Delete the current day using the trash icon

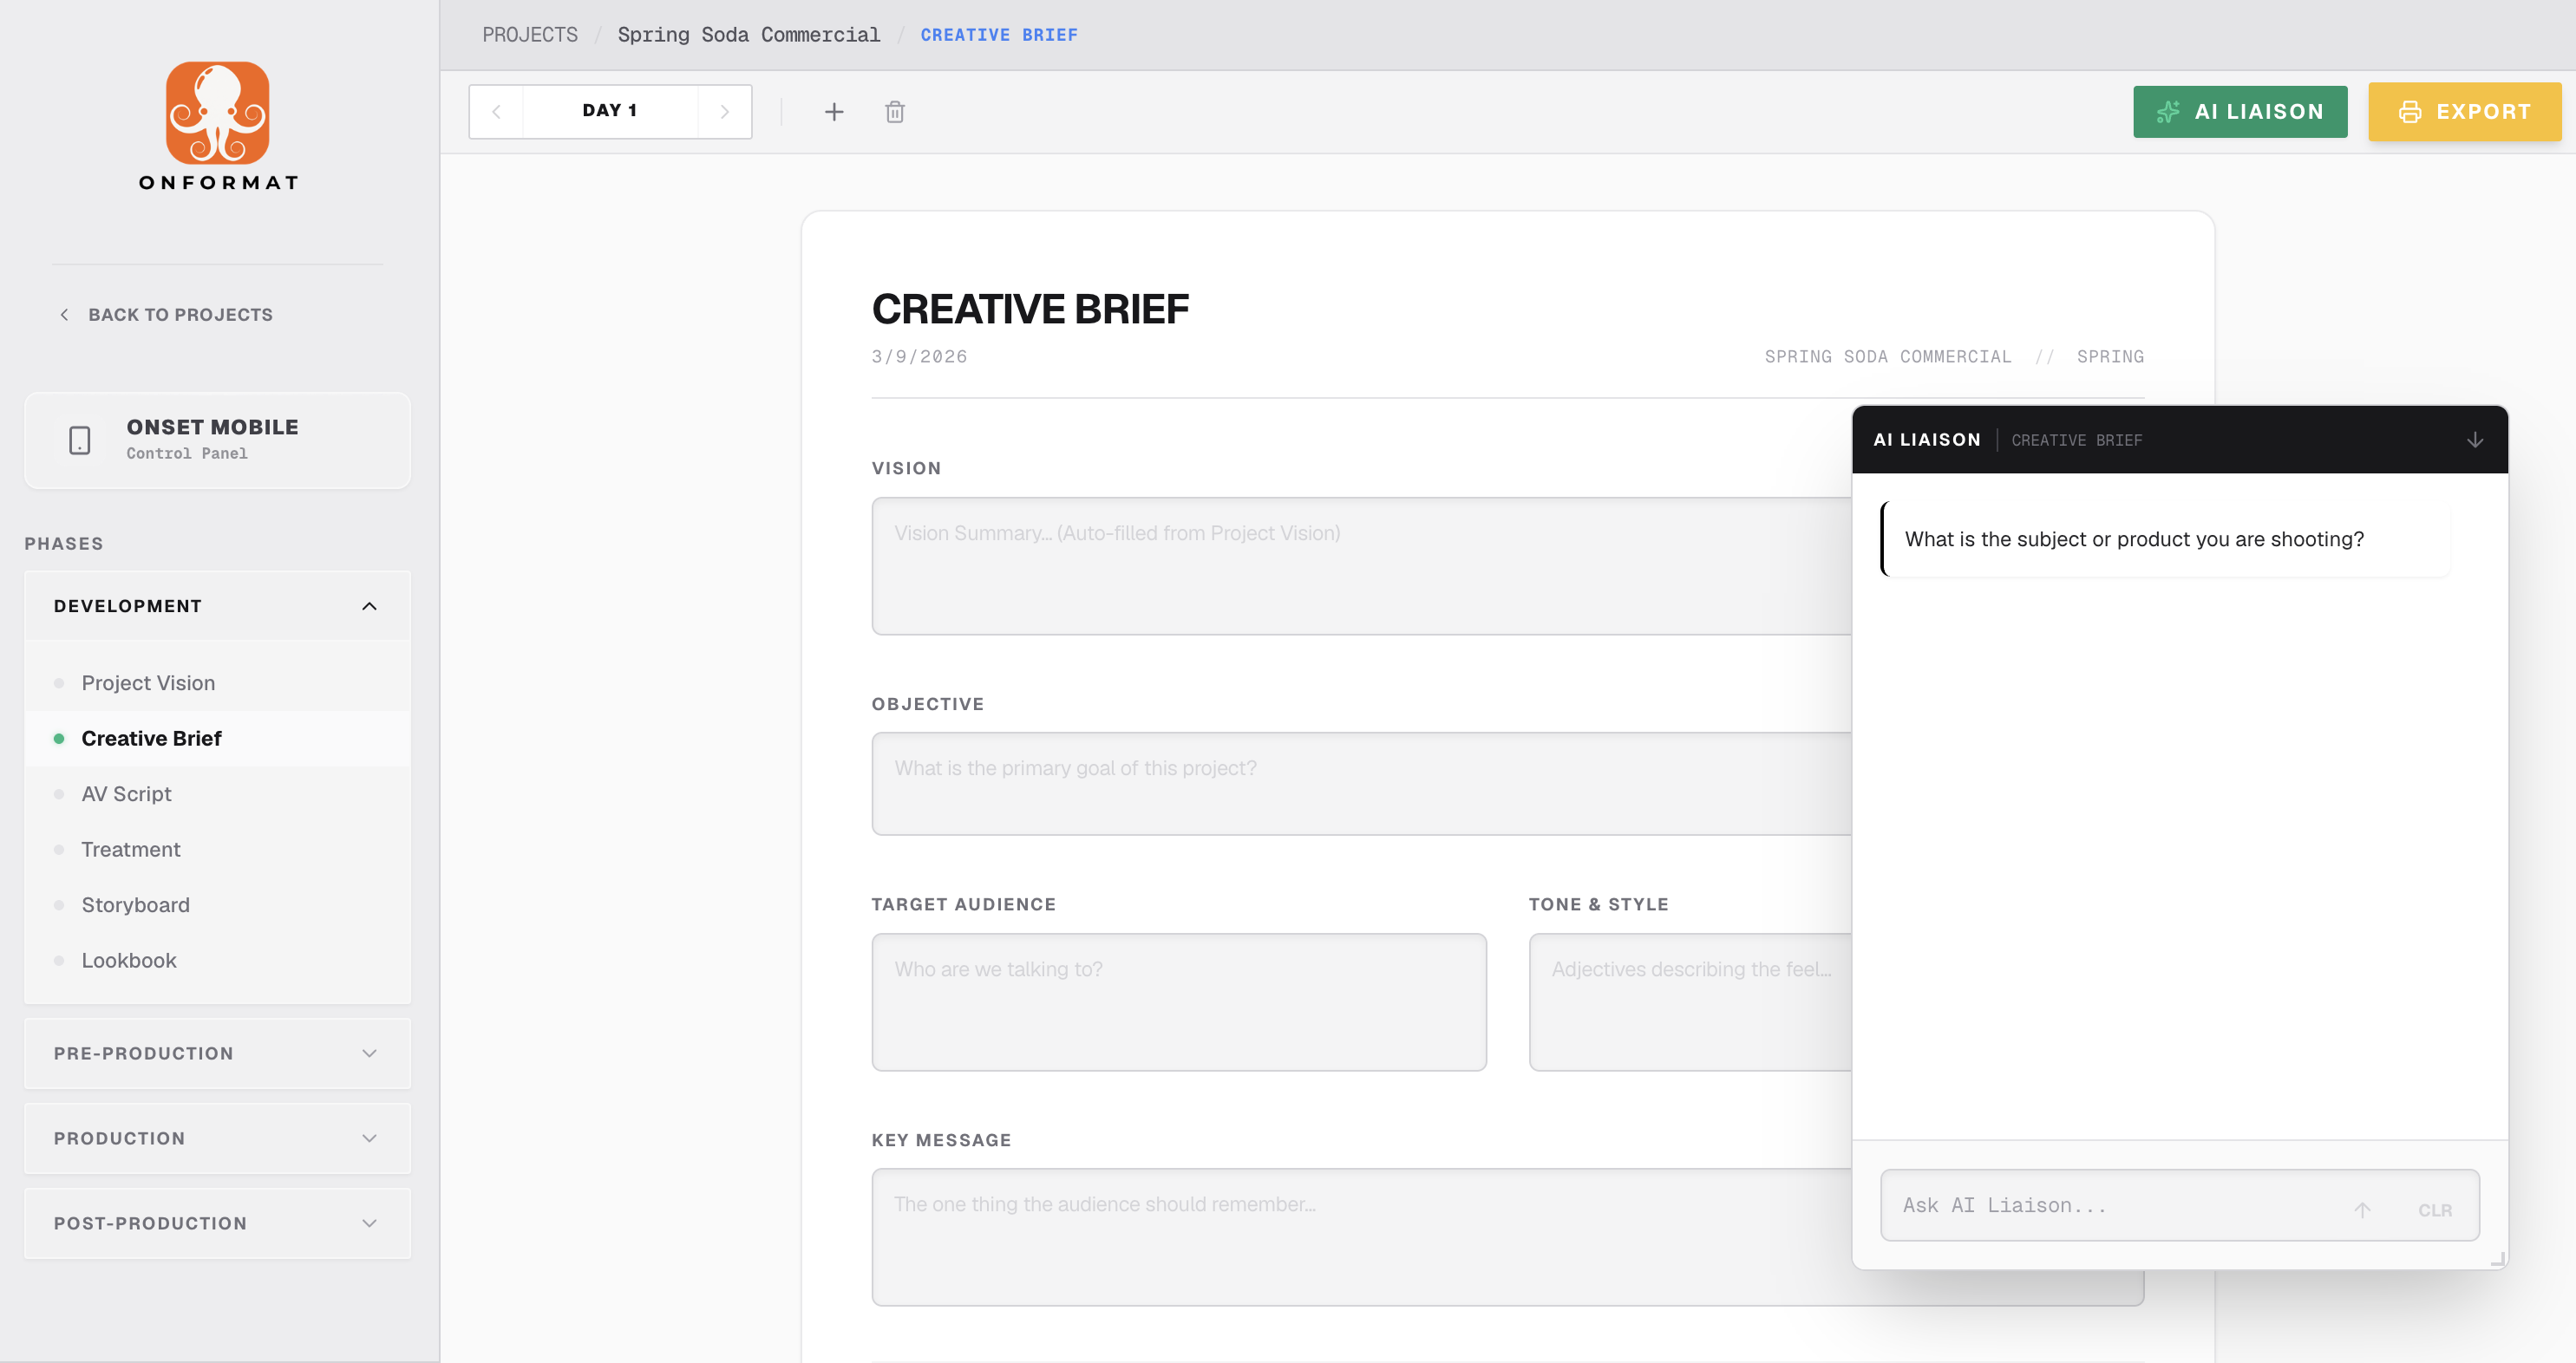tap(895, 111)
